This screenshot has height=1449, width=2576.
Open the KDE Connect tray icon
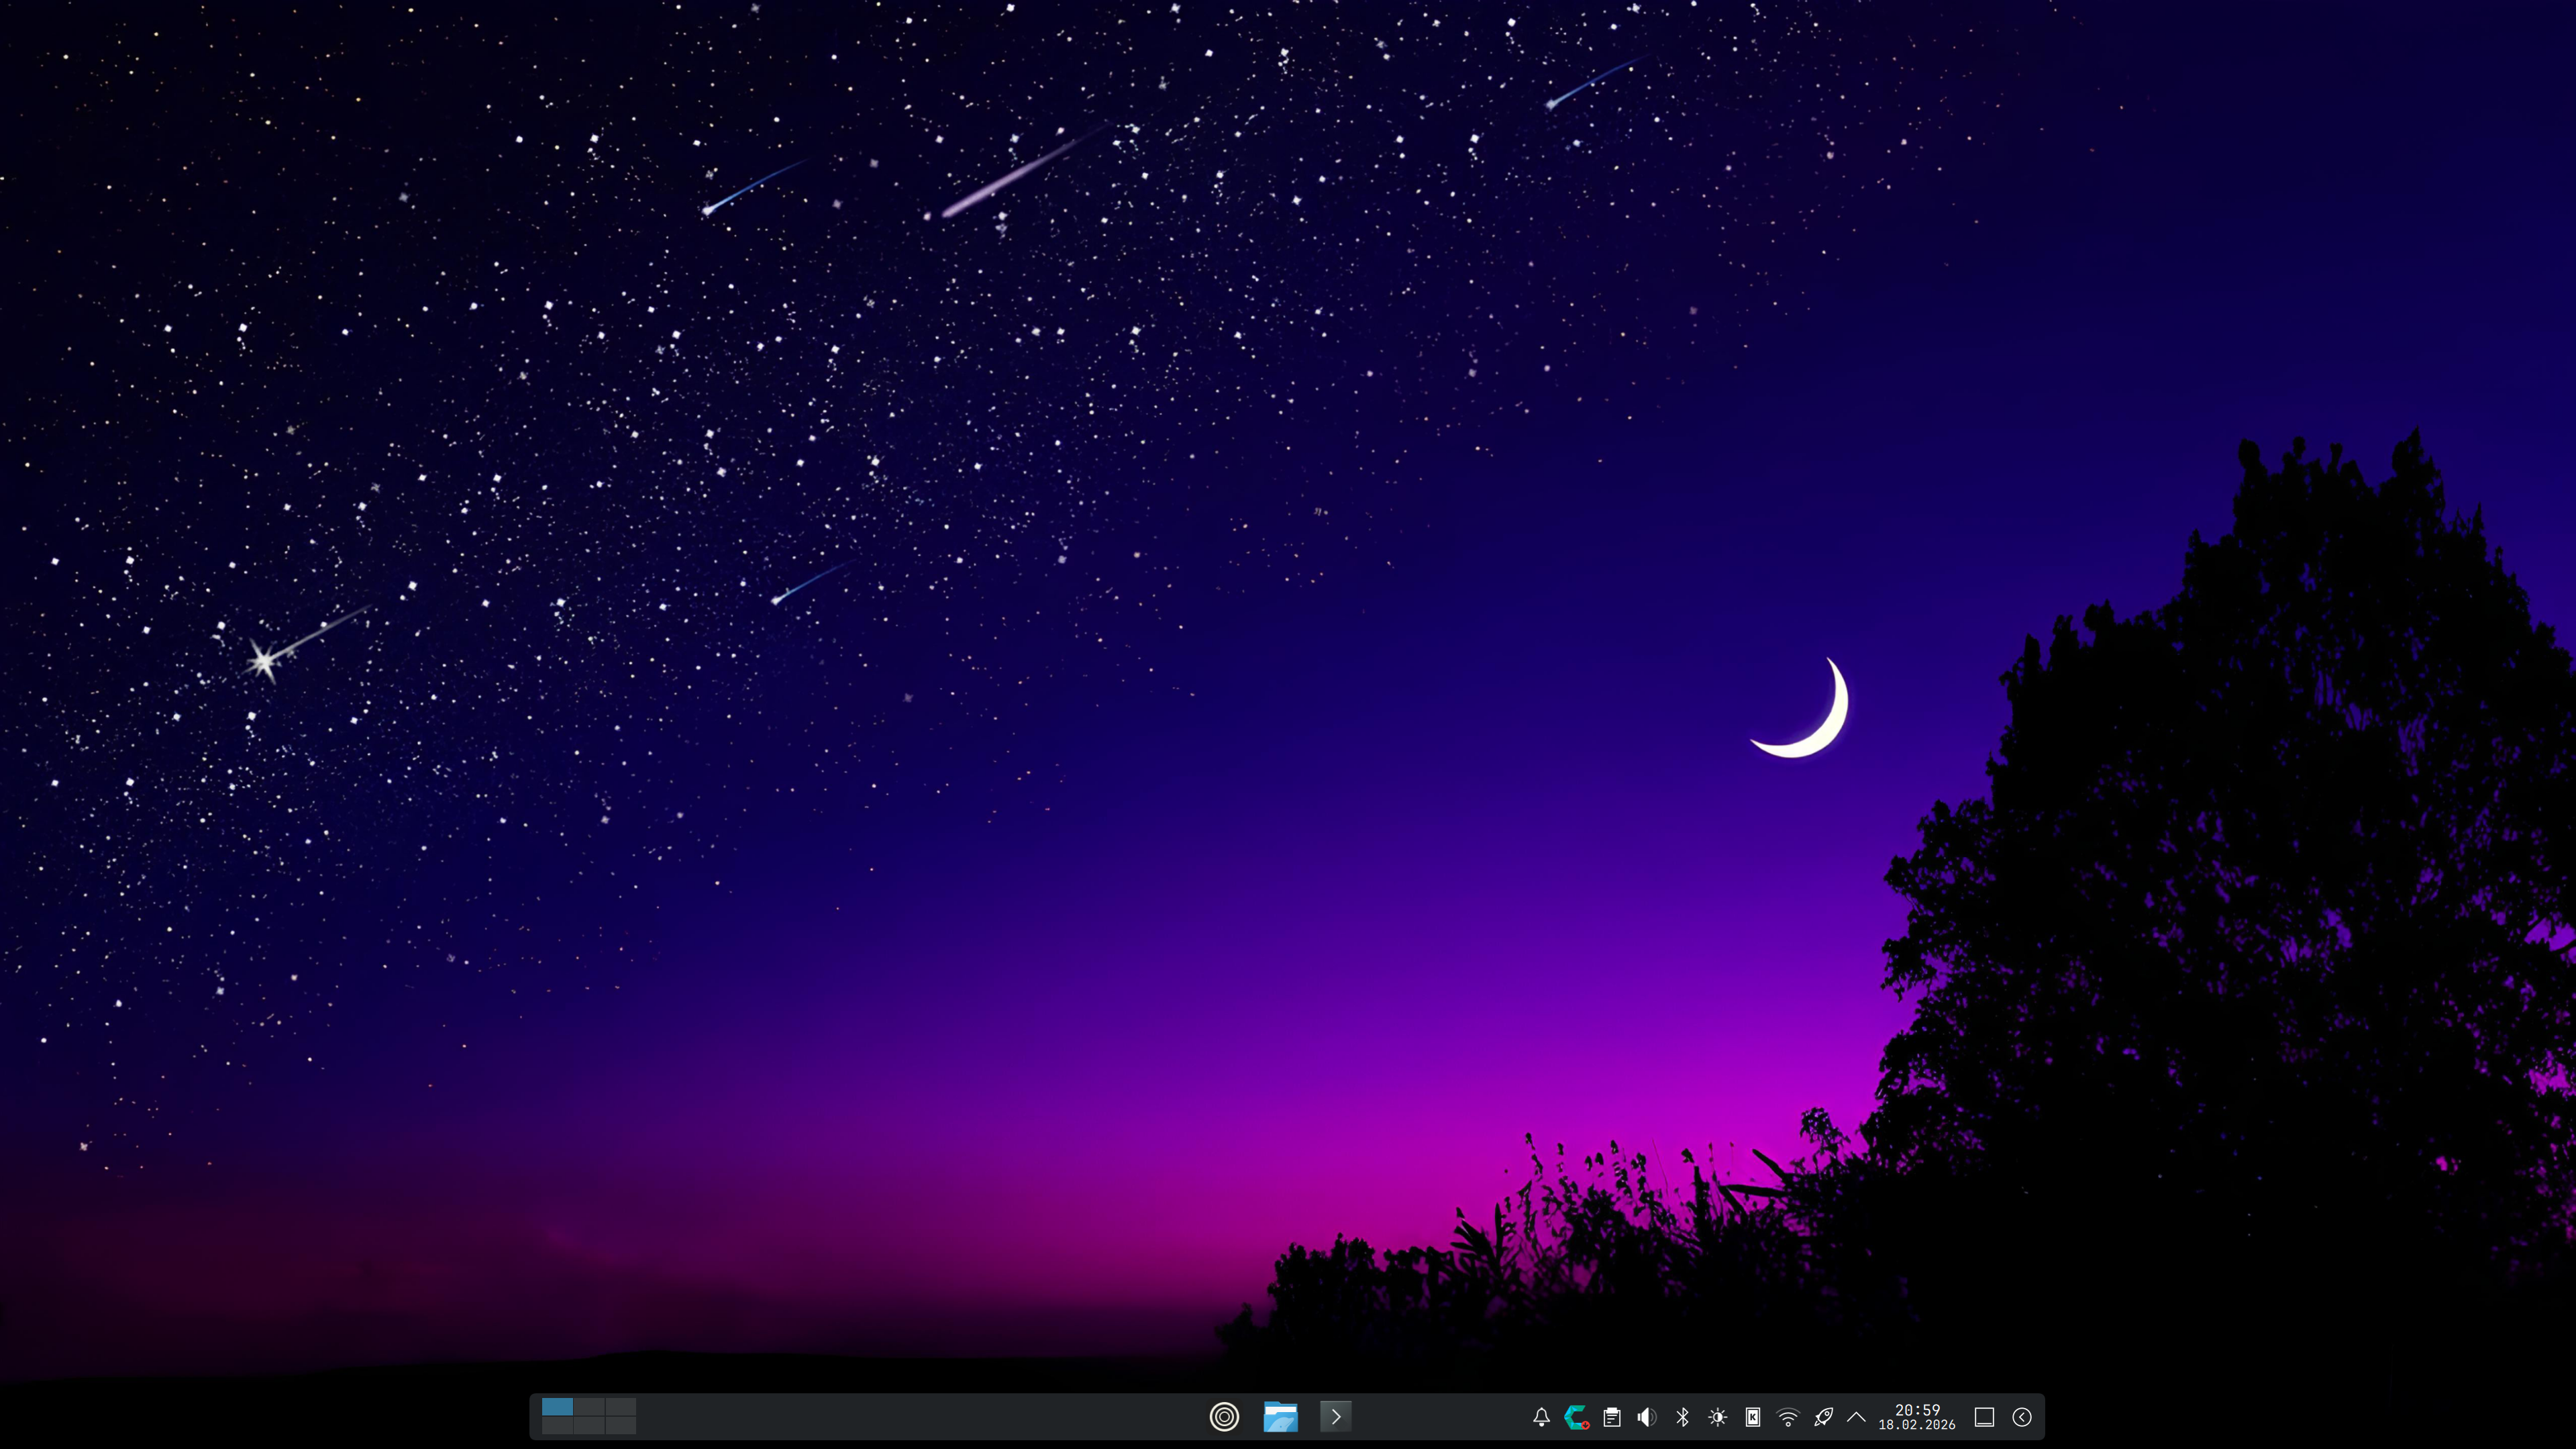tap(1753, 1417)
